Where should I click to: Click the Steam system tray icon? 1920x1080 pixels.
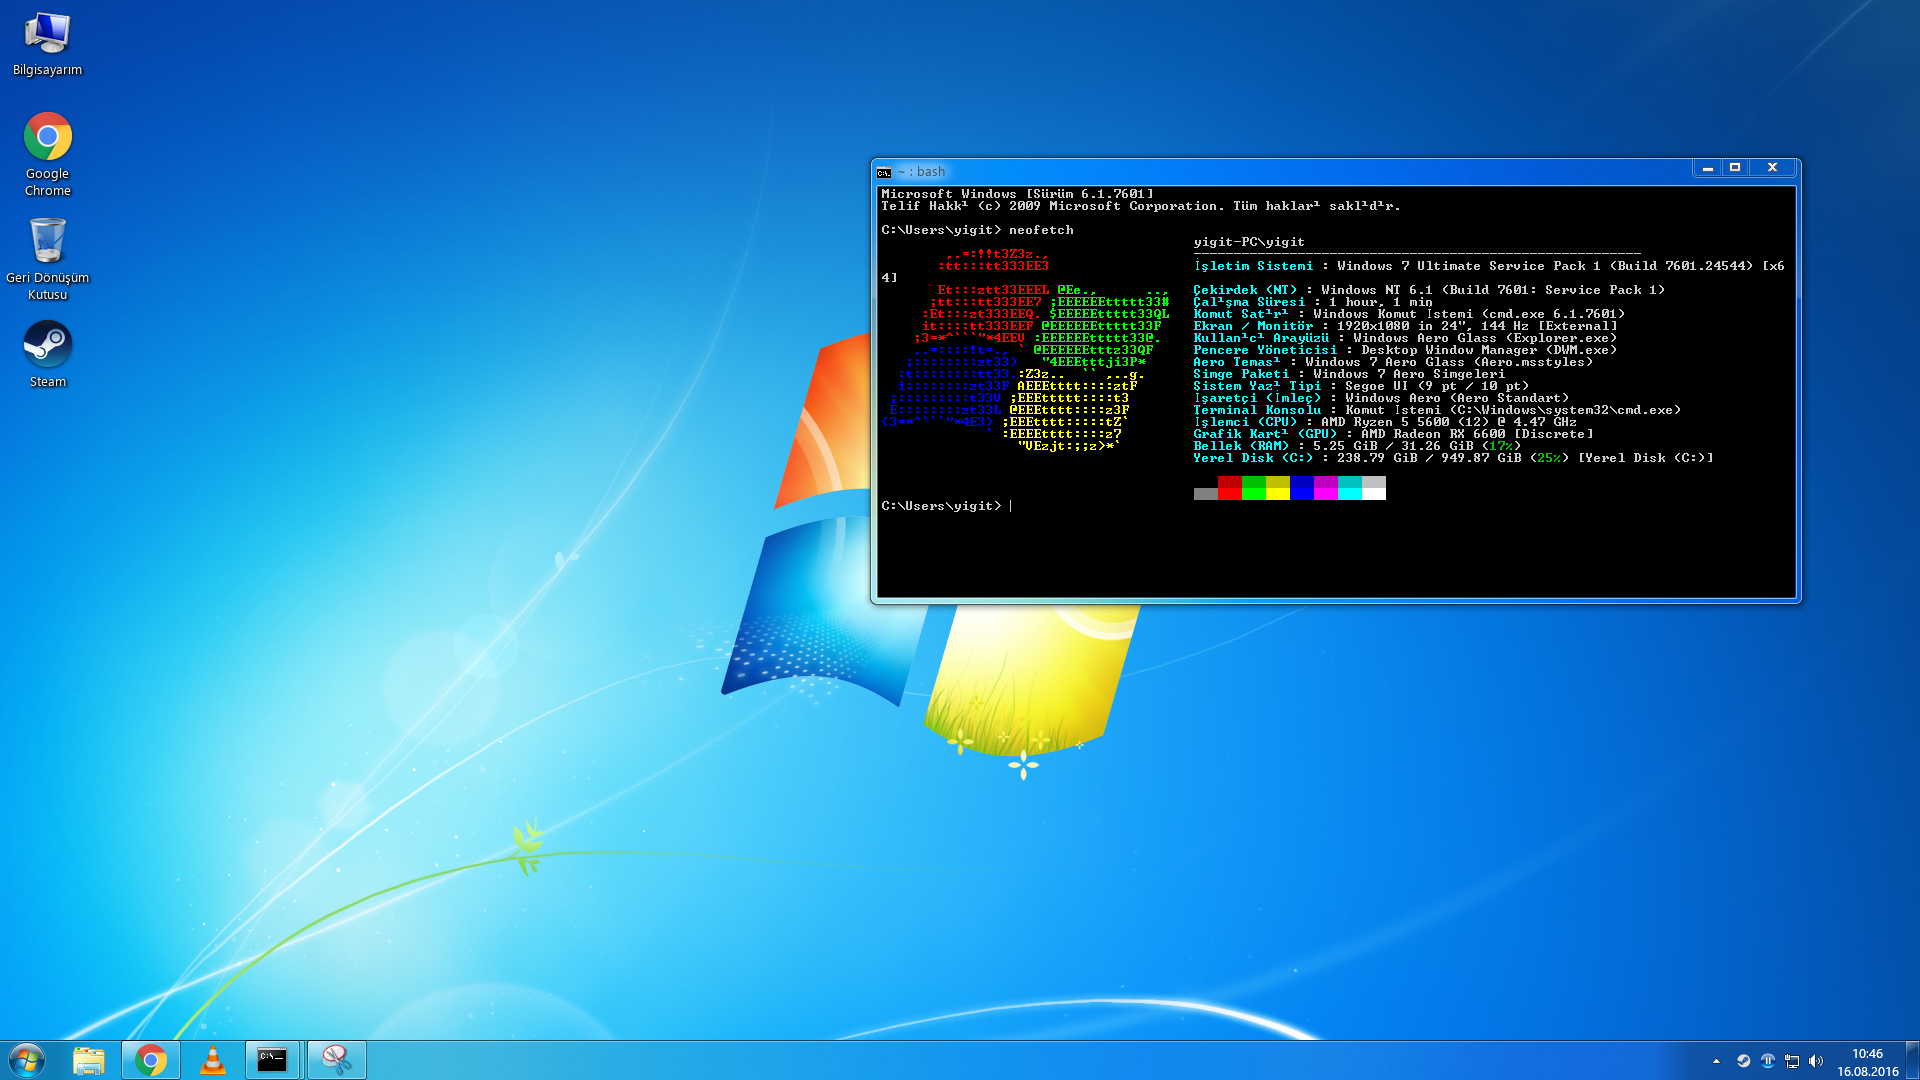tap(1743, 1061)
